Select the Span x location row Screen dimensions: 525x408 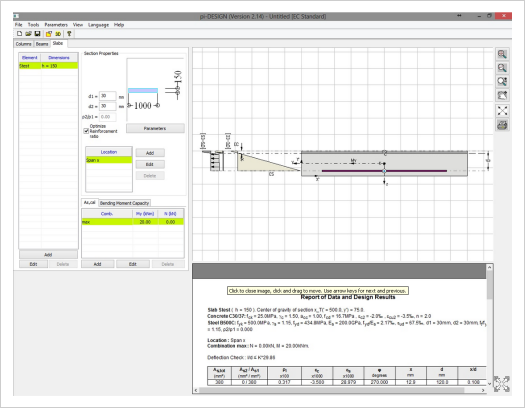click(x=109, y=160)
